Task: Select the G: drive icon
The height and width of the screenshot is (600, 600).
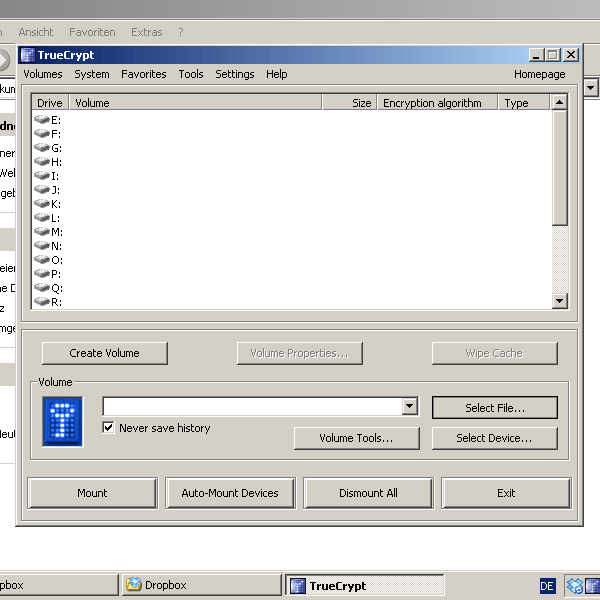Action: (x=42, y=148)
